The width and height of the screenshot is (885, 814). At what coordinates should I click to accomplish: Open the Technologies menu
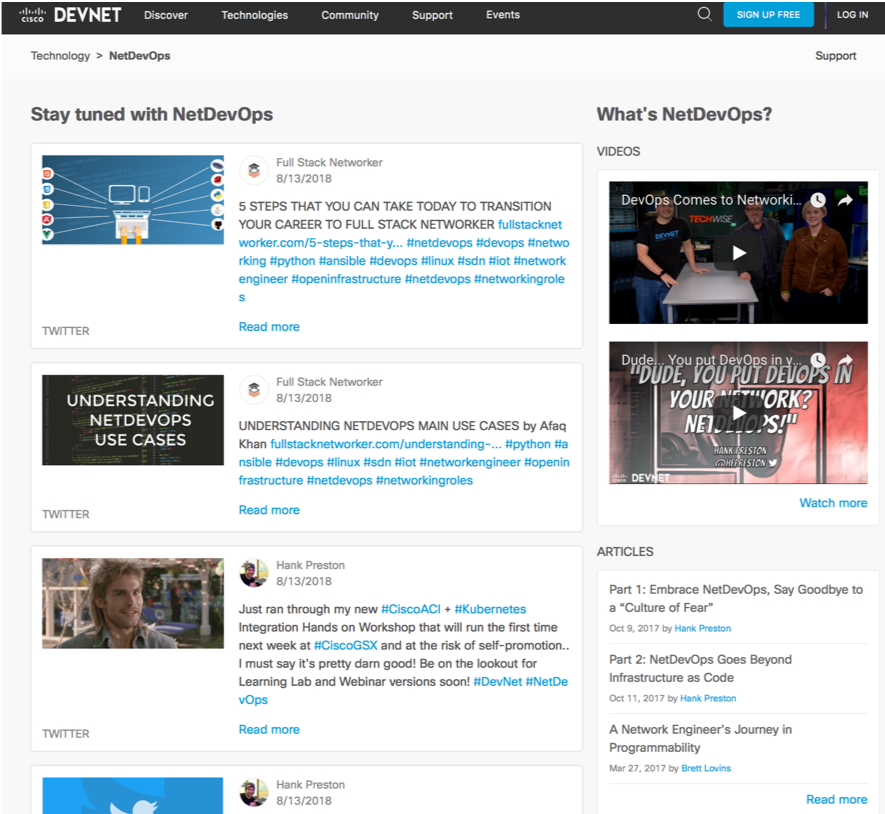[254, 15]
